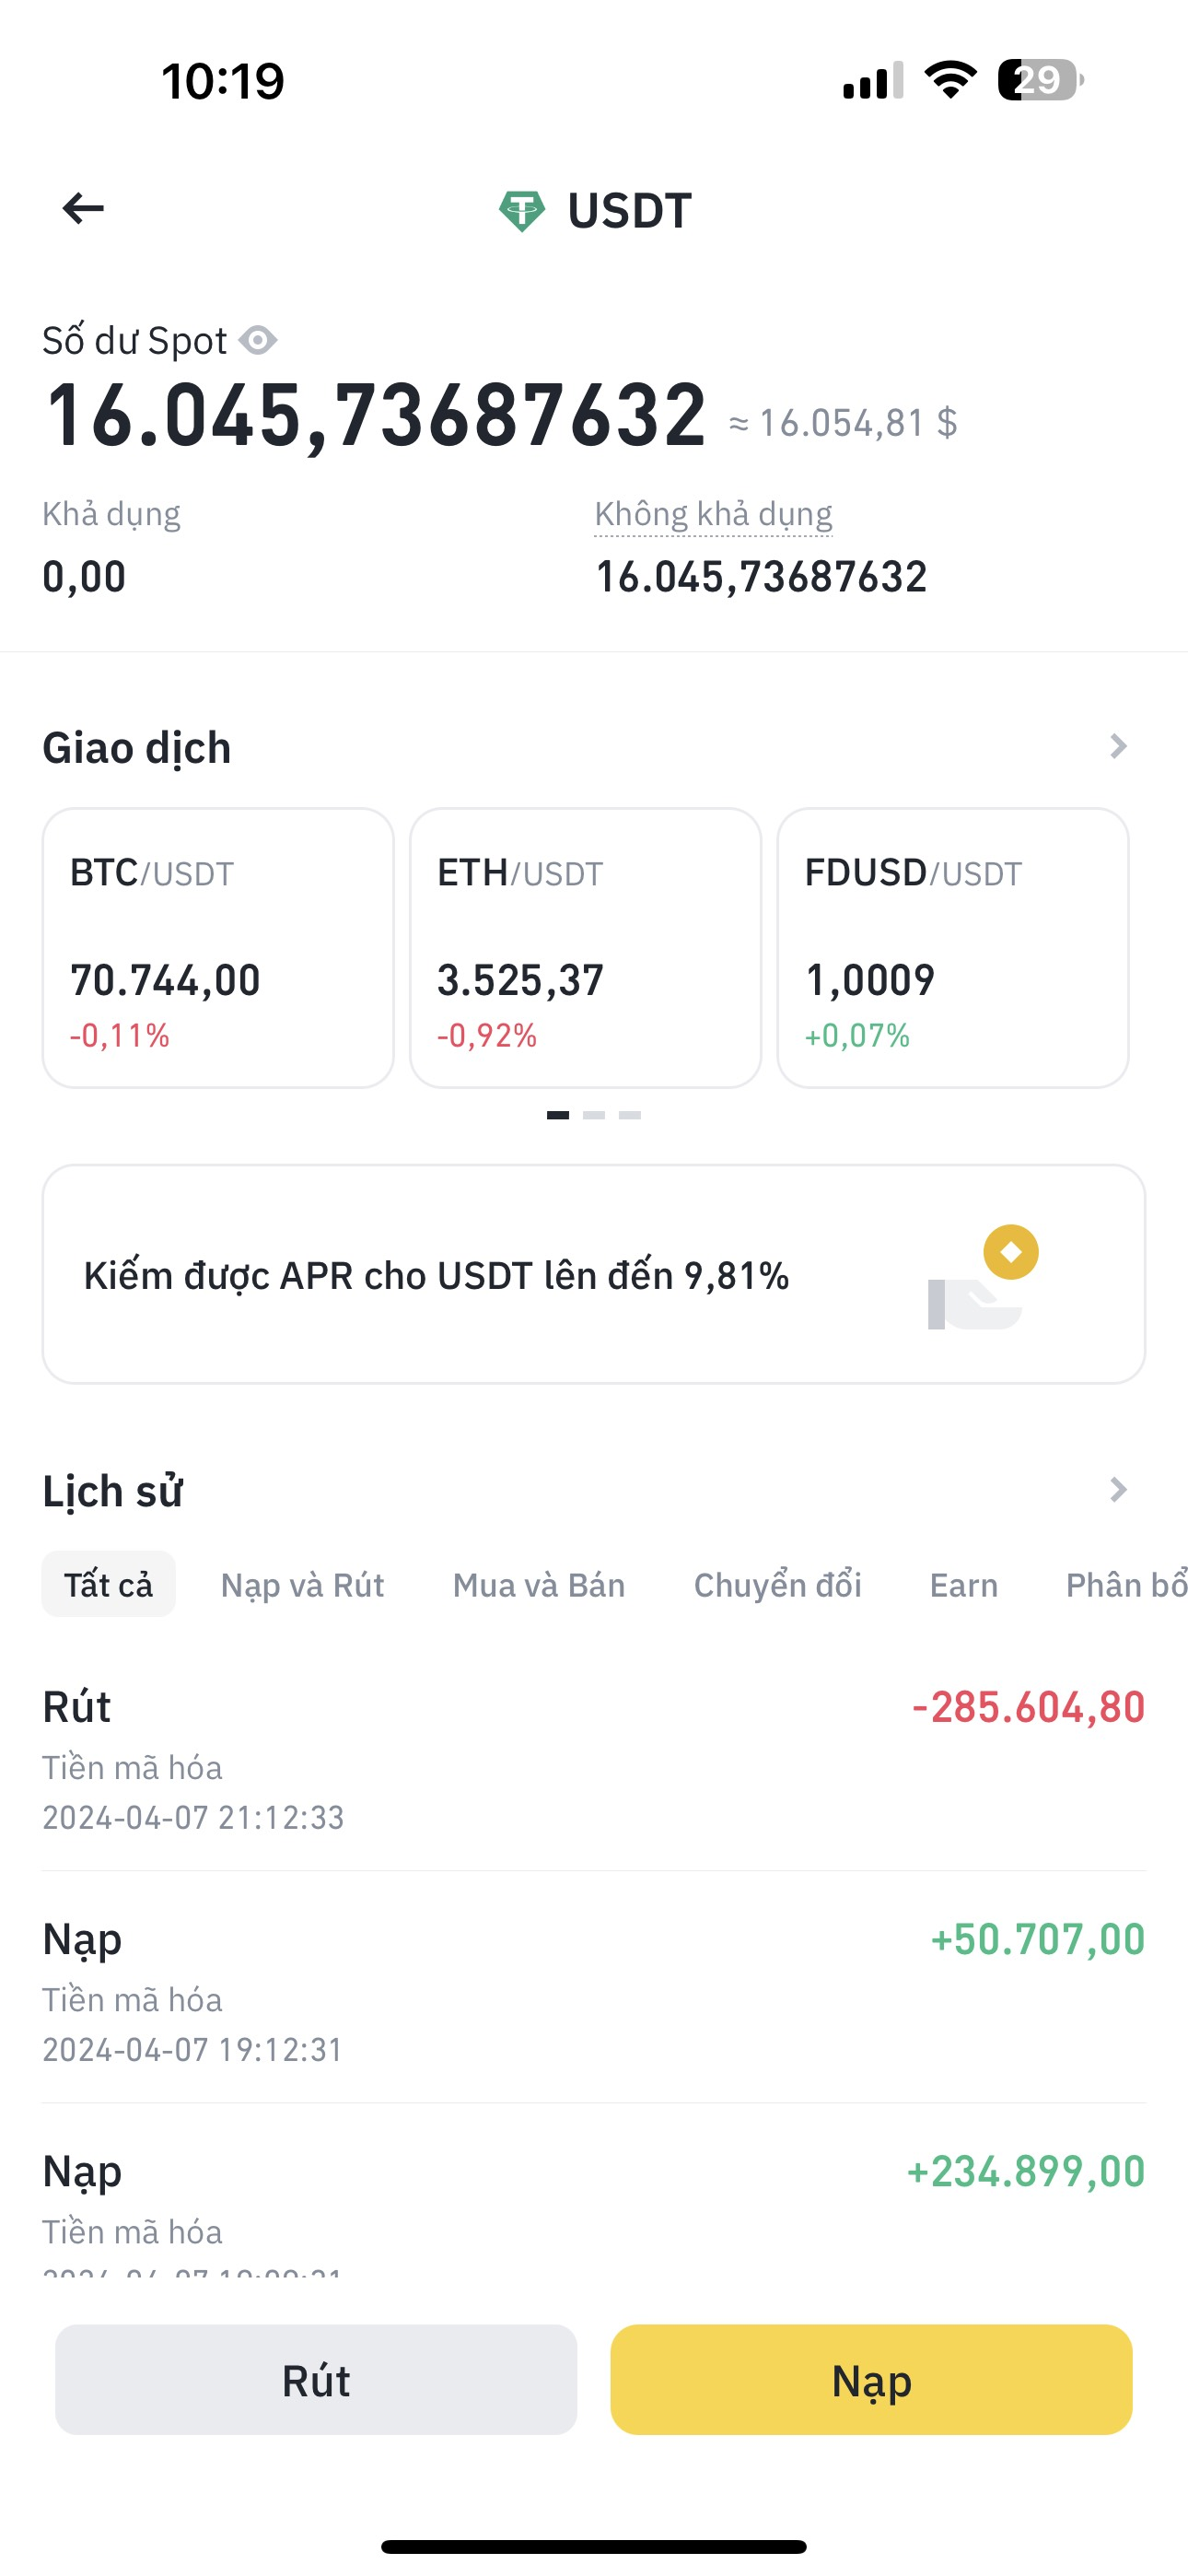Switch to the Mua và Bán tab
1188x2576 pixels.
point(538,1585)
